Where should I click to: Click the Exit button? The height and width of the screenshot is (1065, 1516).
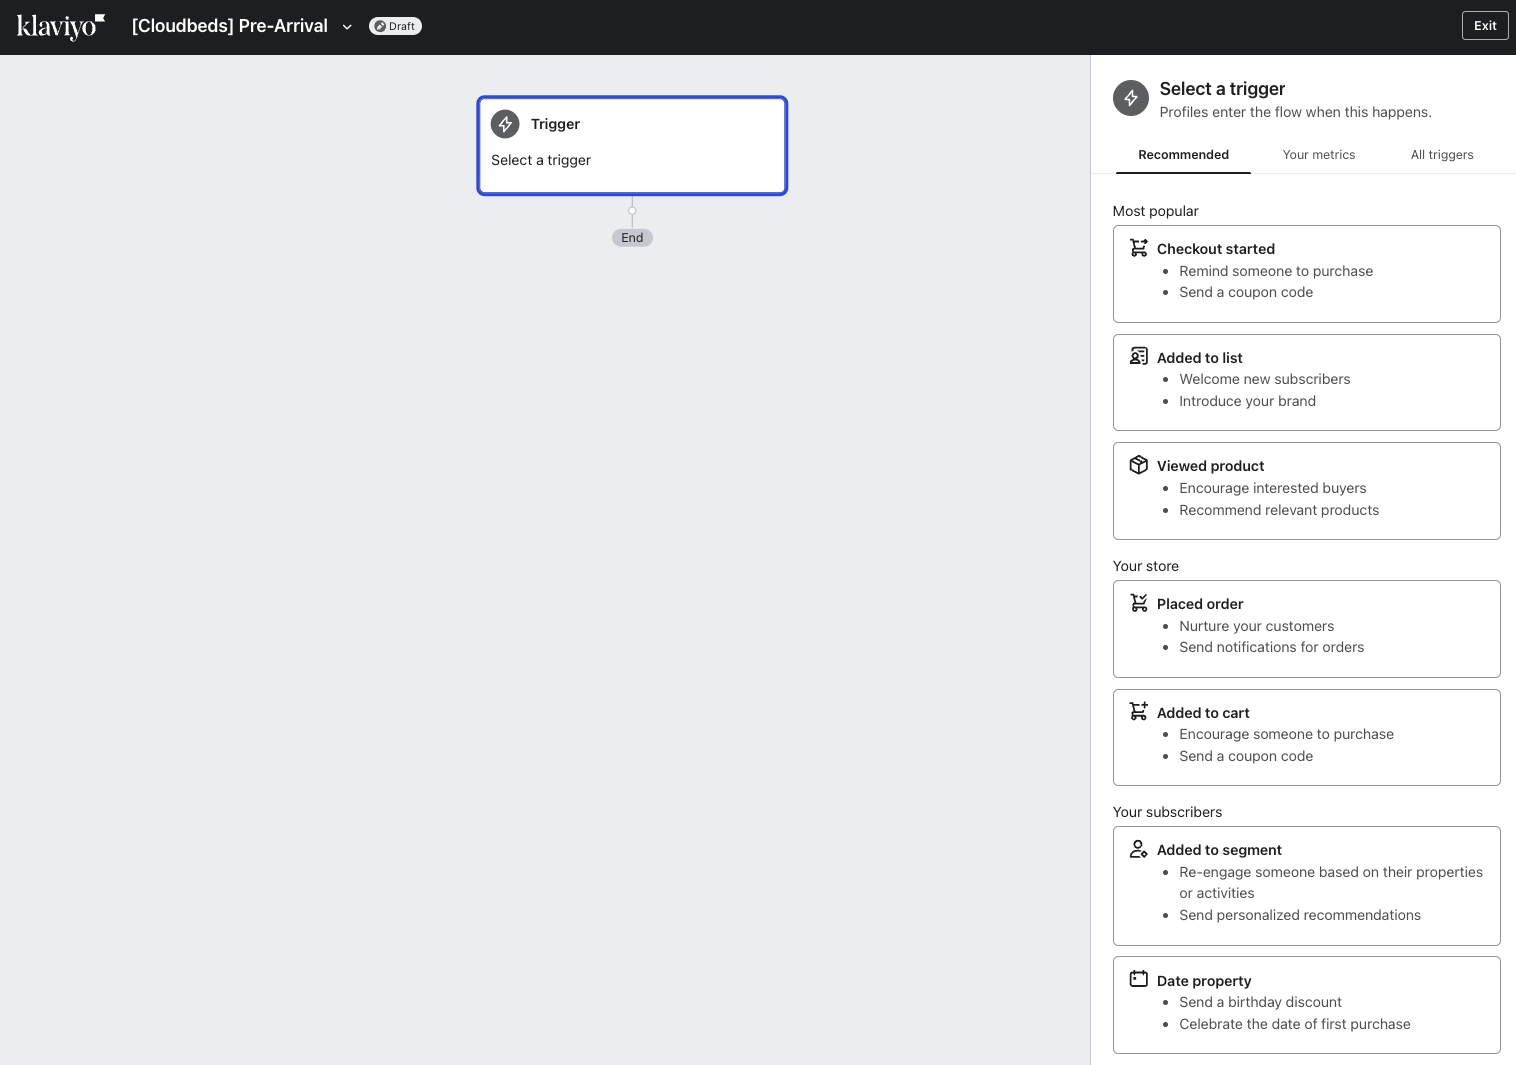(x=1485, y=25)
